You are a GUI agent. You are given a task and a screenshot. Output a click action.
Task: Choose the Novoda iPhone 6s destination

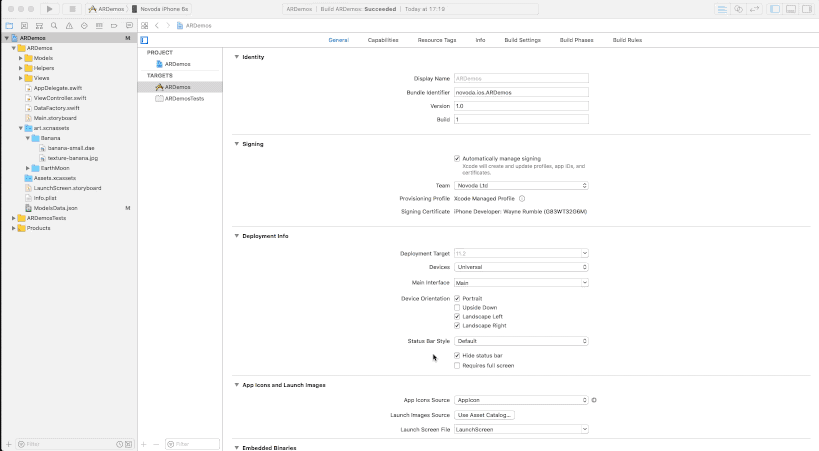point(160,9)
